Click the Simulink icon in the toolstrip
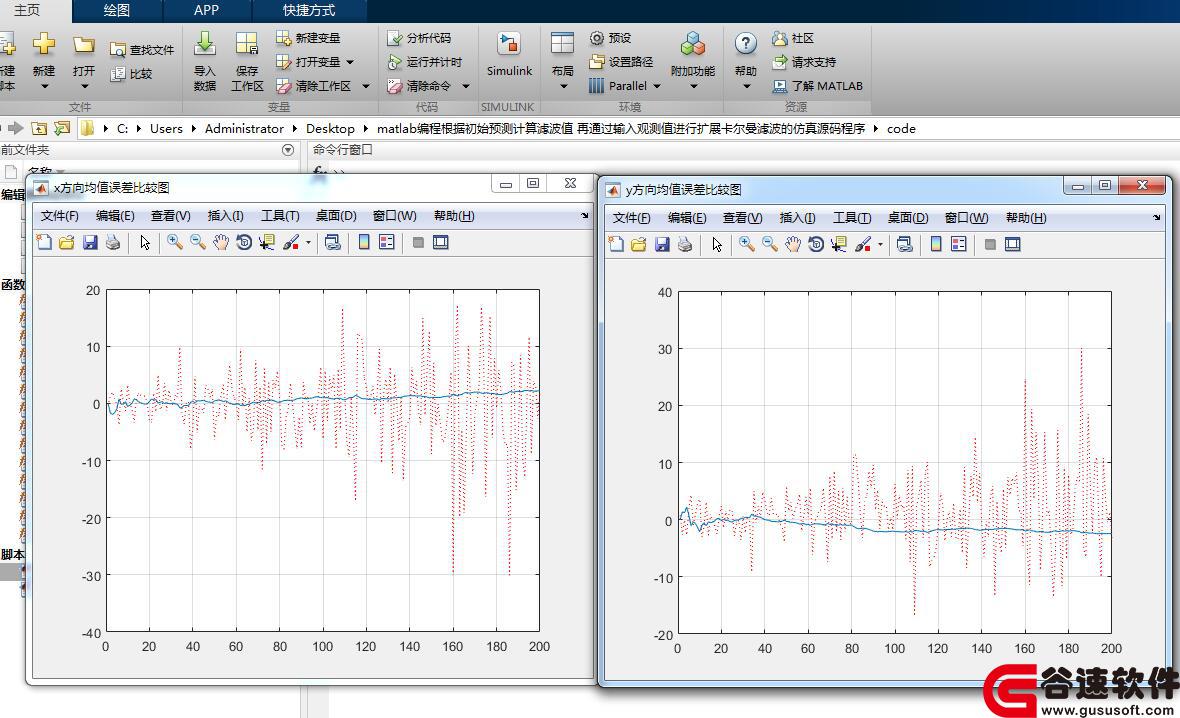 pos(509,44)
